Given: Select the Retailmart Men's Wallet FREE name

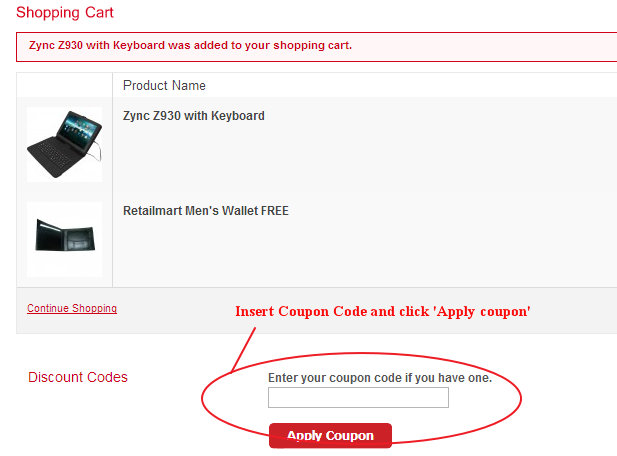Looking at the screenshot, I should pyautogui.click(x=205, y=211).
